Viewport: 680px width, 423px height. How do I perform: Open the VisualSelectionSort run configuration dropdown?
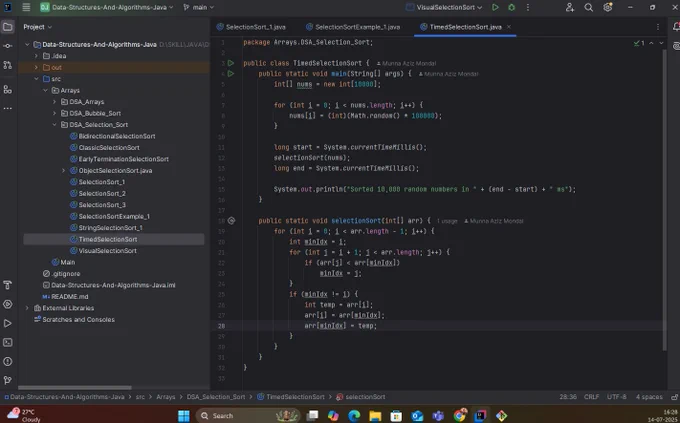coord(444,7)
